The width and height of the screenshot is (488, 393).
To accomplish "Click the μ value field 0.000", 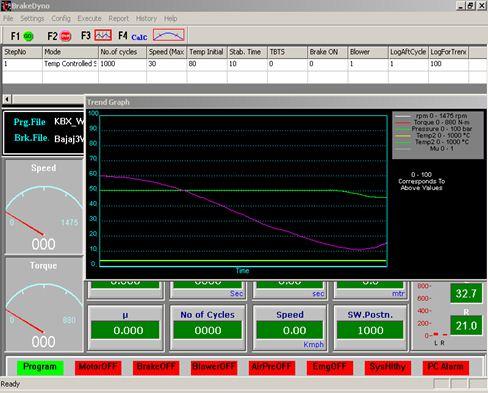I will [125, 330].
